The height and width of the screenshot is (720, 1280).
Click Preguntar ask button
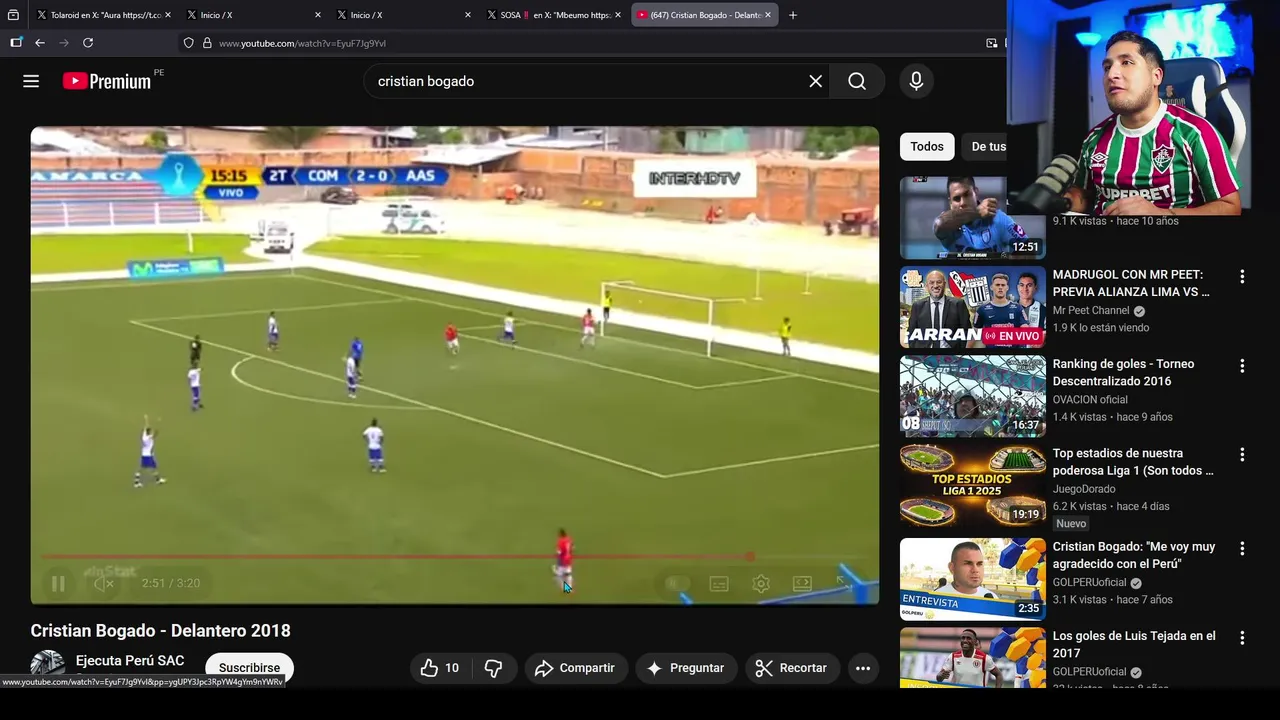686,668
